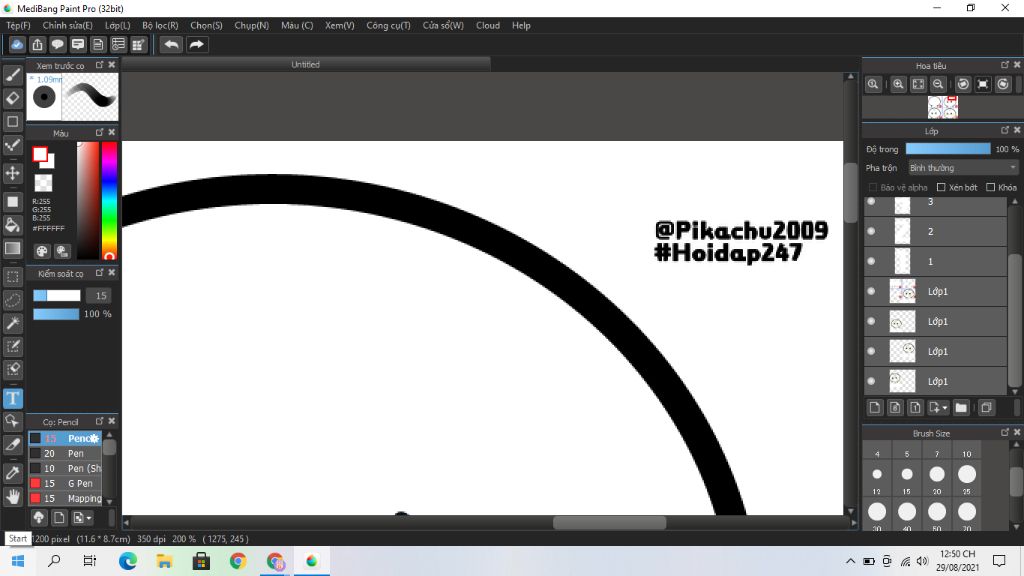Hide layer 3 visibility dot
Screen dimensions: 1024x576
coord(871,202)
